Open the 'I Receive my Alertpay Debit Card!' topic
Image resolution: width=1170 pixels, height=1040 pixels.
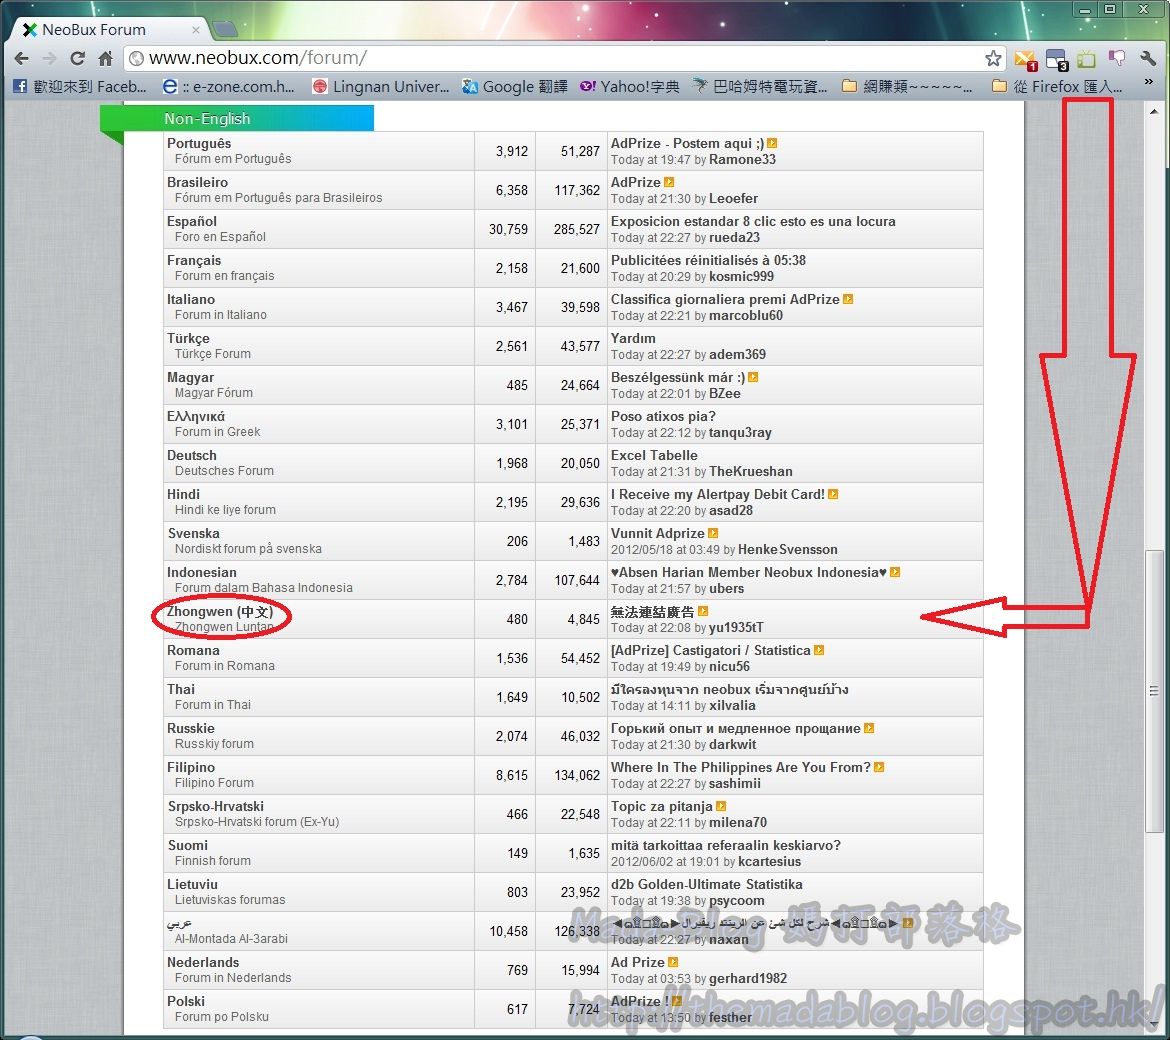coord(718,494)
